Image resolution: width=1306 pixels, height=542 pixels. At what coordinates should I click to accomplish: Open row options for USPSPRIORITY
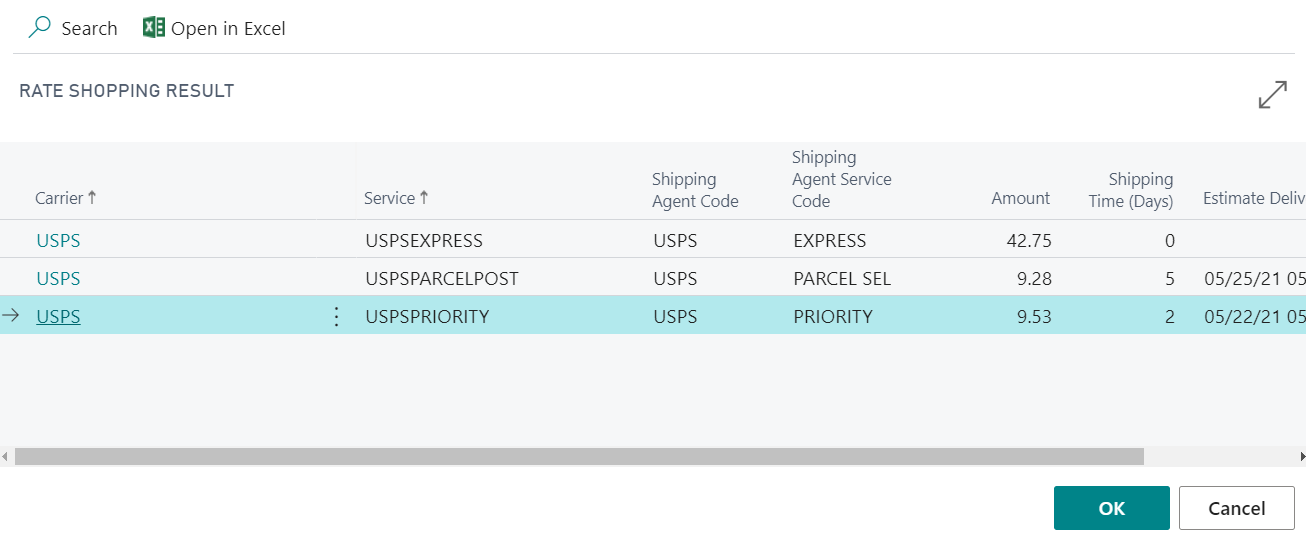pyautogui.click(x=336, y=317)
